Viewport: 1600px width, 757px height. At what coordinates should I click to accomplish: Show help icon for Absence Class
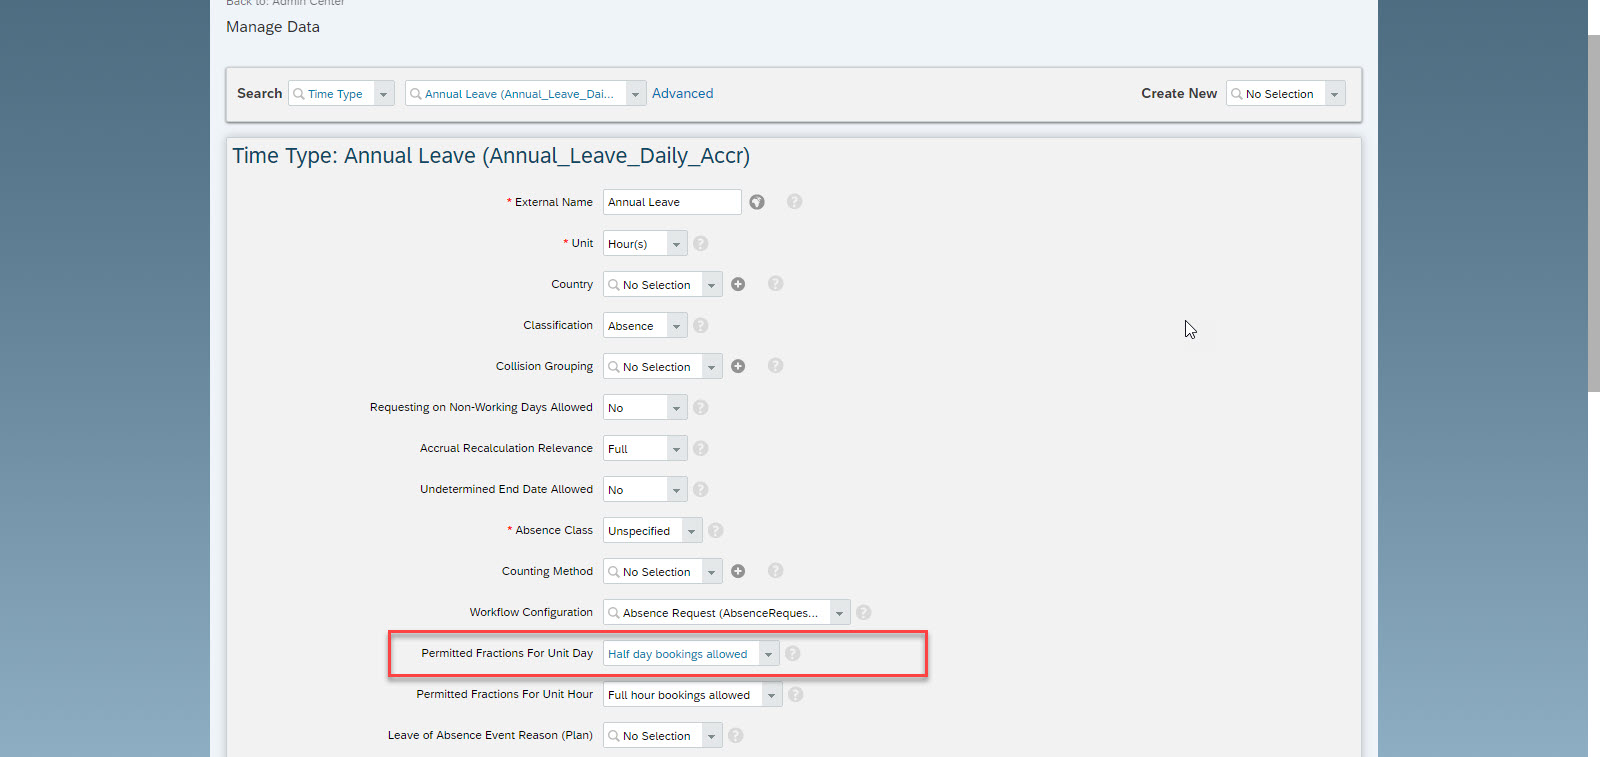point(716,531)
